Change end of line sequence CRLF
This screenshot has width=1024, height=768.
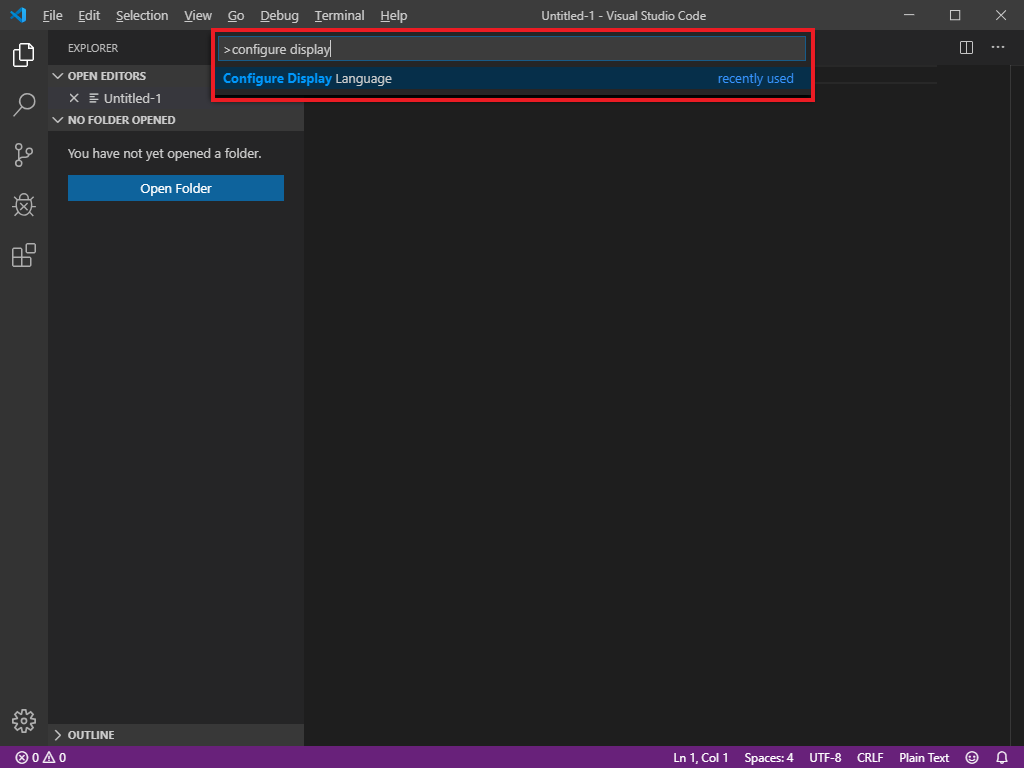click(870, 758)
